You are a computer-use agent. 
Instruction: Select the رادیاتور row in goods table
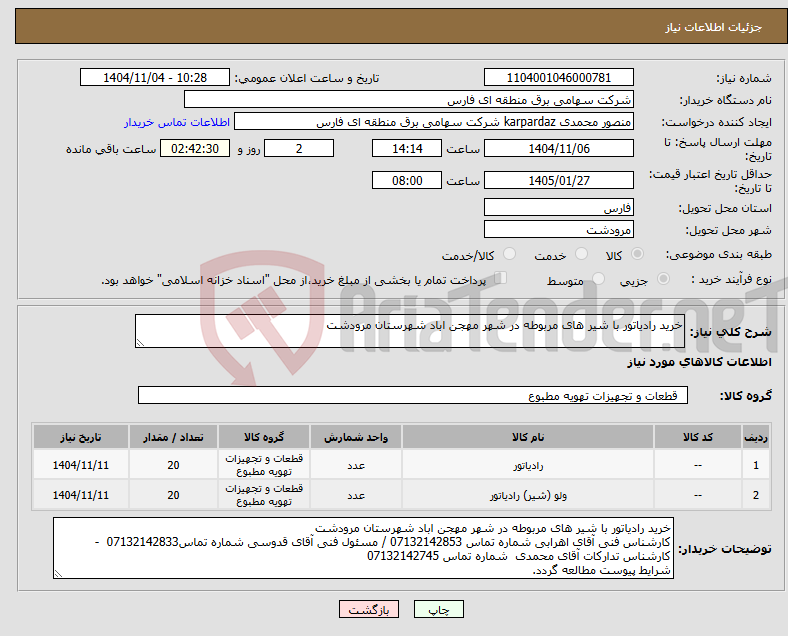[x=402, y=465]
